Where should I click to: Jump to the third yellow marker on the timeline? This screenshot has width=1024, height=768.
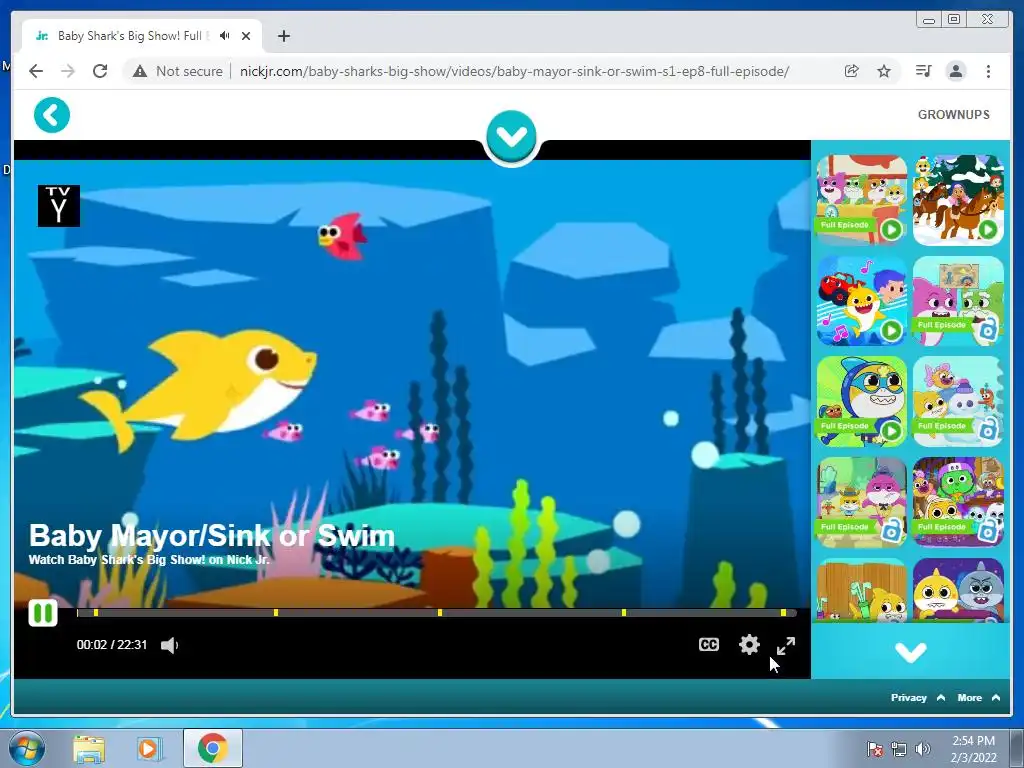[x=440, y=613]
